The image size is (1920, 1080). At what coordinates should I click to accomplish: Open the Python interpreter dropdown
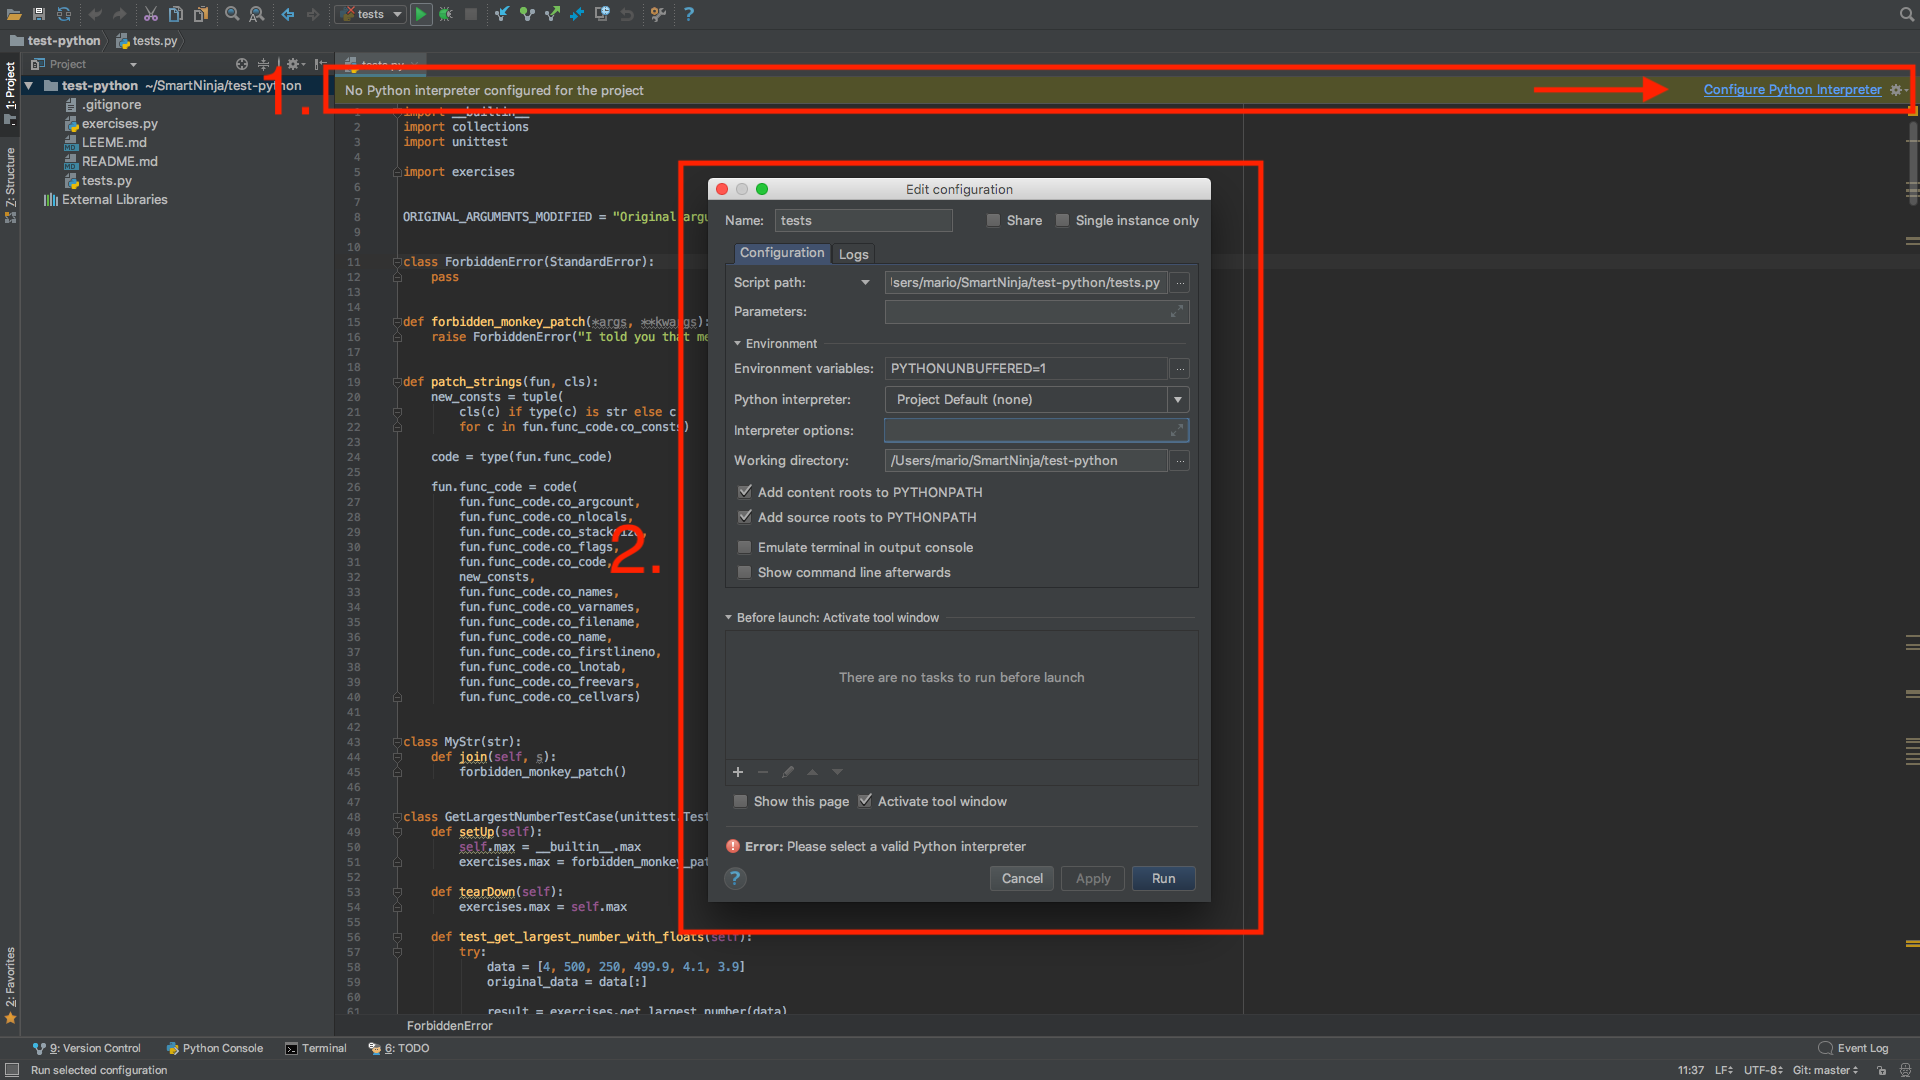(x=1178, y=400)
